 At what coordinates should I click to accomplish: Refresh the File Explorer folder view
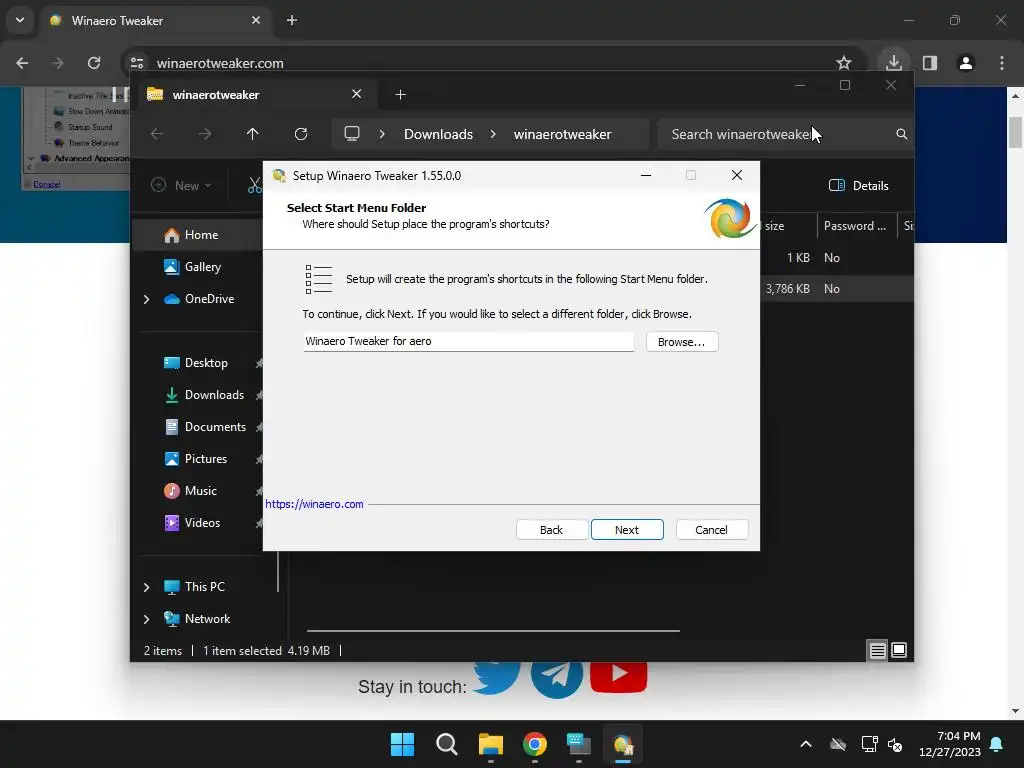point(300,134)
